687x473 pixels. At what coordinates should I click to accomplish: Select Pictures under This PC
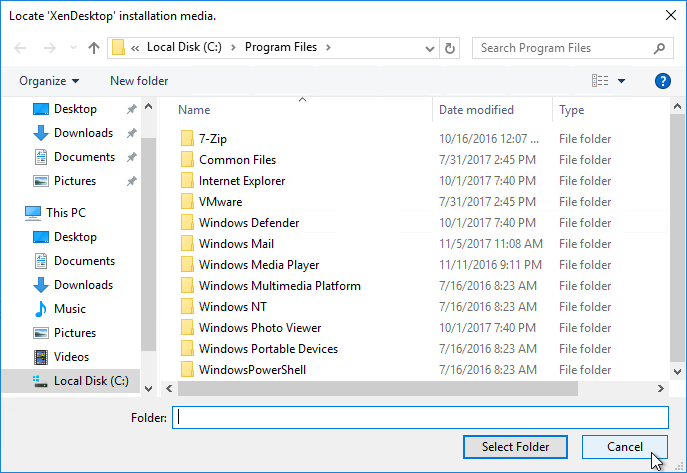[x=74, y=333]
